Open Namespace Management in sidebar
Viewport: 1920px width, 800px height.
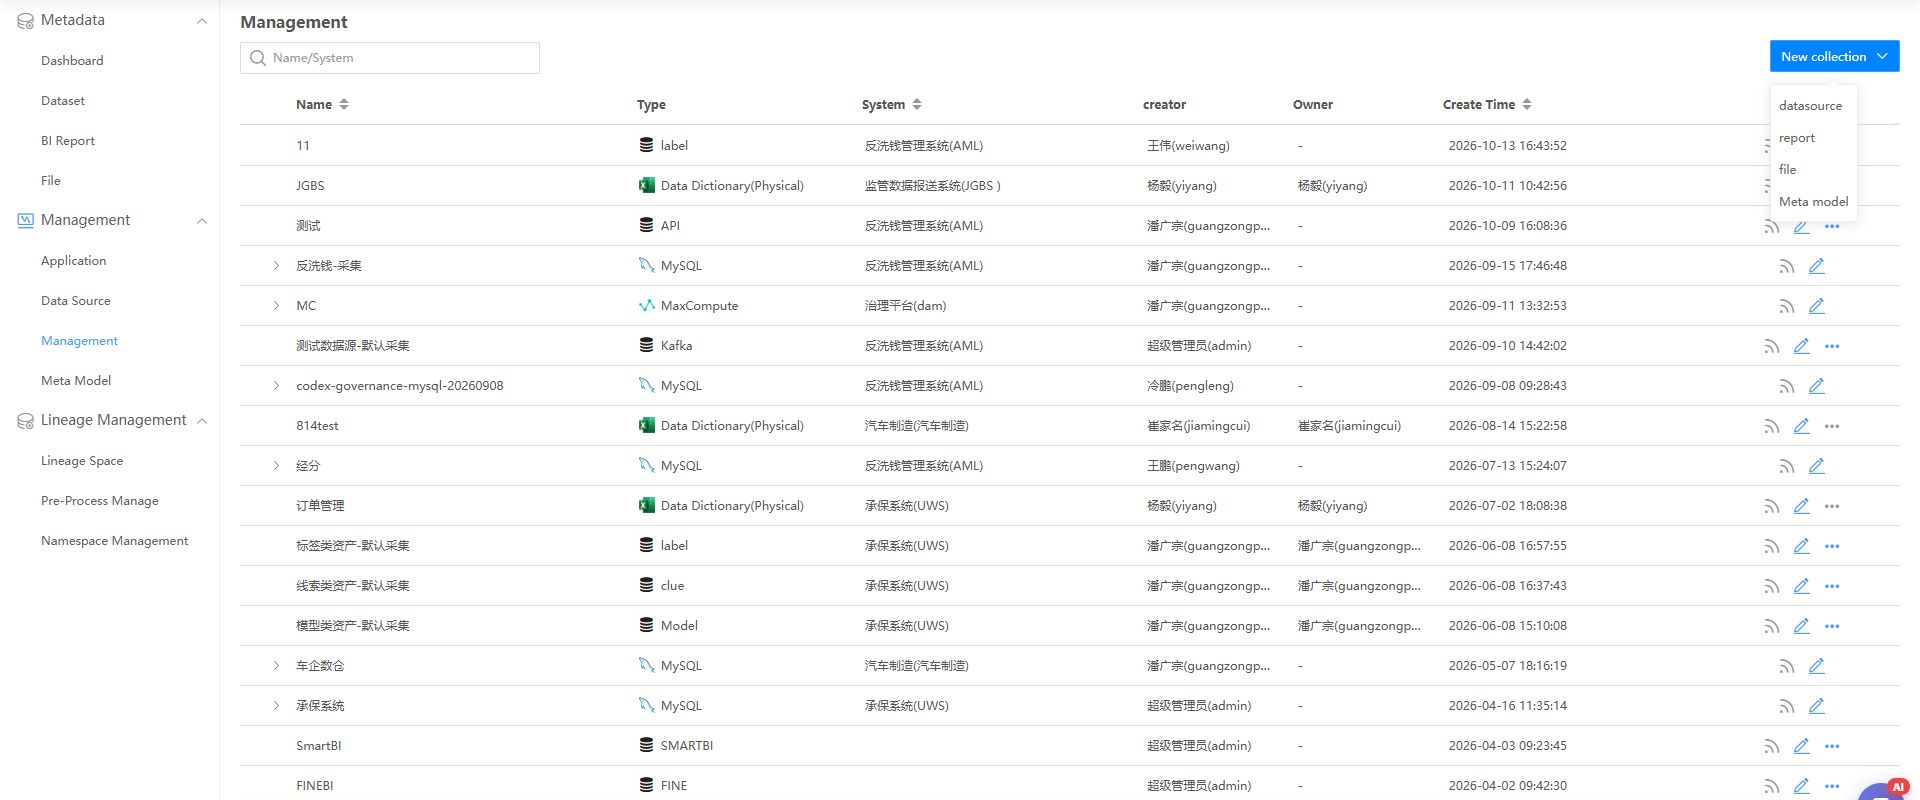(115, 541)
